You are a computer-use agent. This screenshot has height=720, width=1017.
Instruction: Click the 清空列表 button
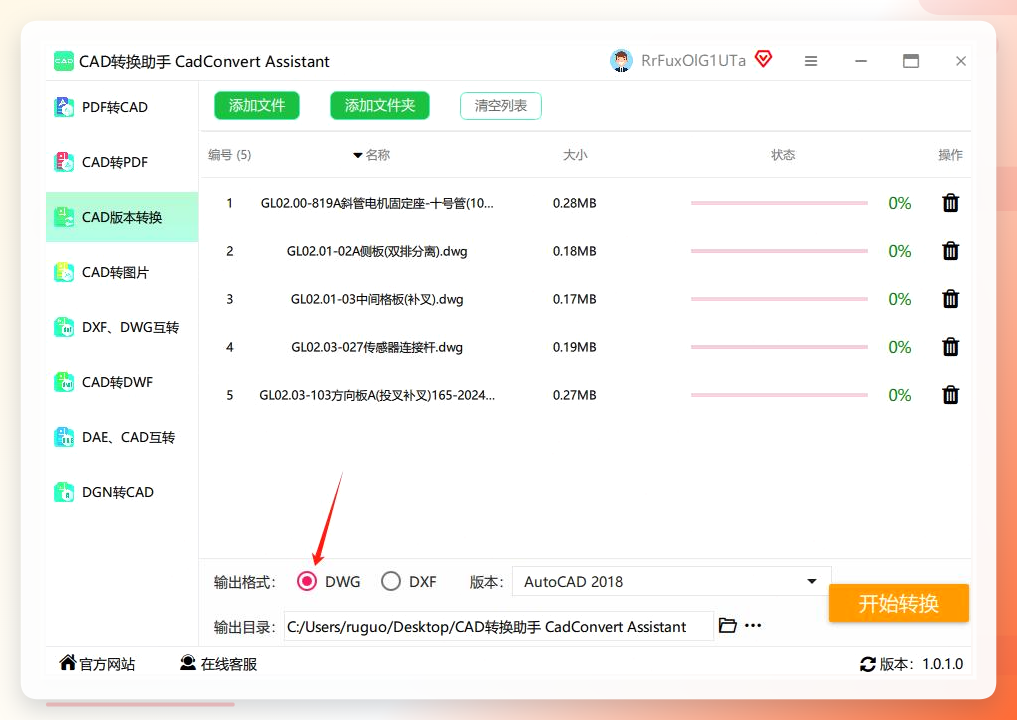pos(501,106)
